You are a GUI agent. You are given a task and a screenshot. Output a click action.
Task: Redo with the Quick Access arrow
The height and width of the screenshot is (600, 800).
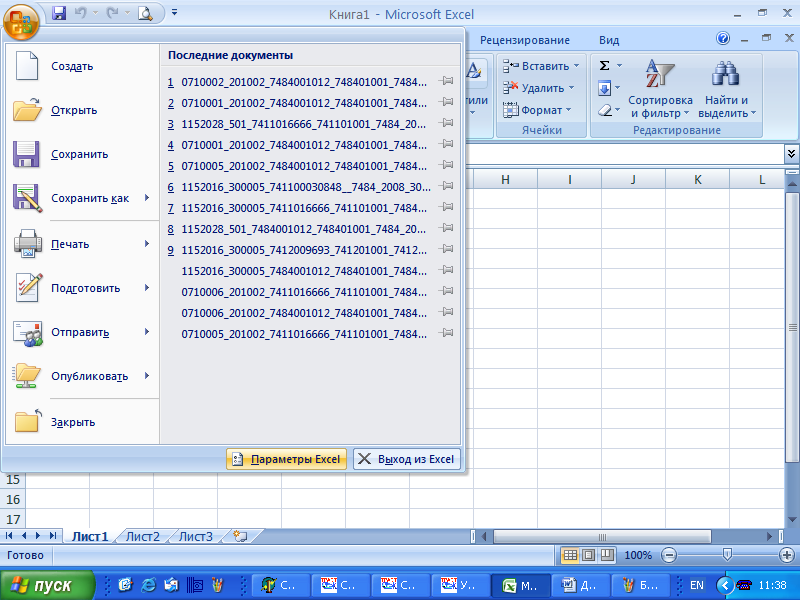tap(112, 13)
